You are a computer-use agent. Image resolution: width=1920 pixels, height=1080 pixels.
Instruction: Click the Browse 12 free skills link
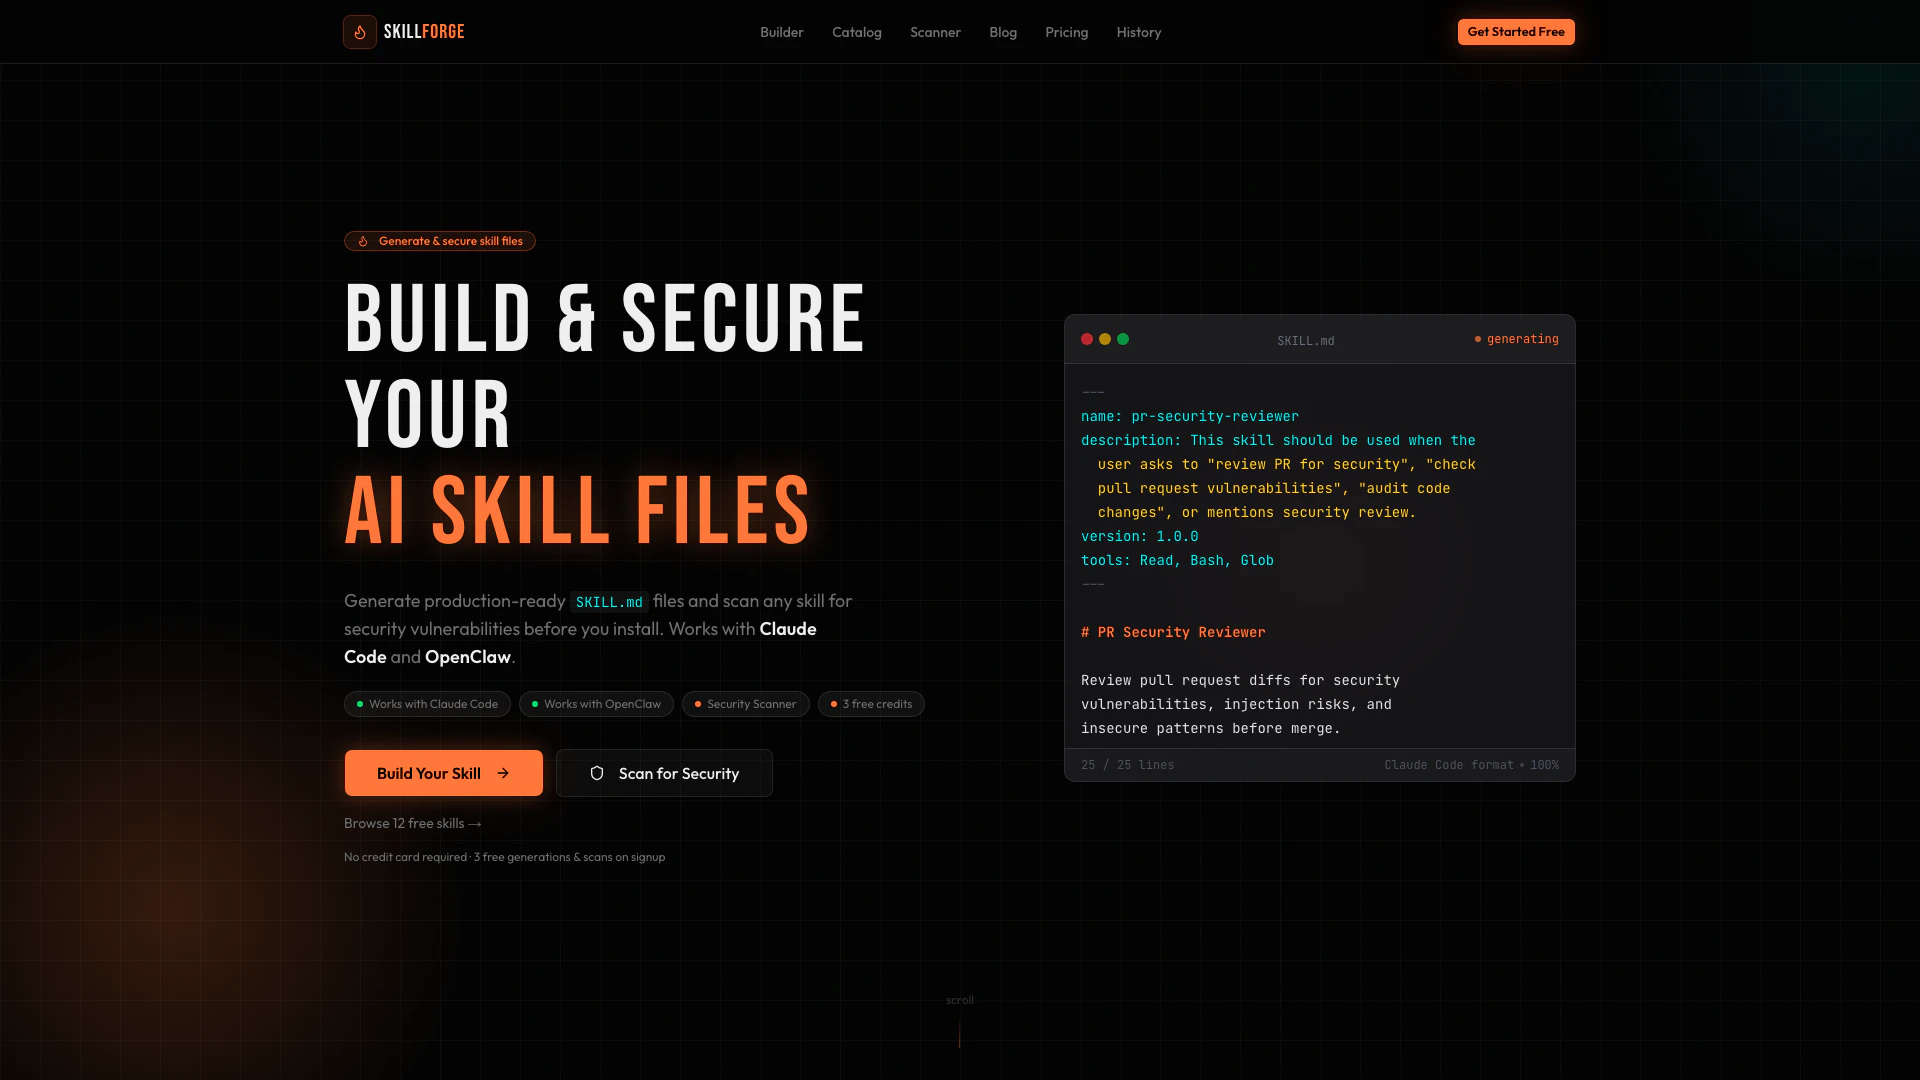click(x=412, y=823)
